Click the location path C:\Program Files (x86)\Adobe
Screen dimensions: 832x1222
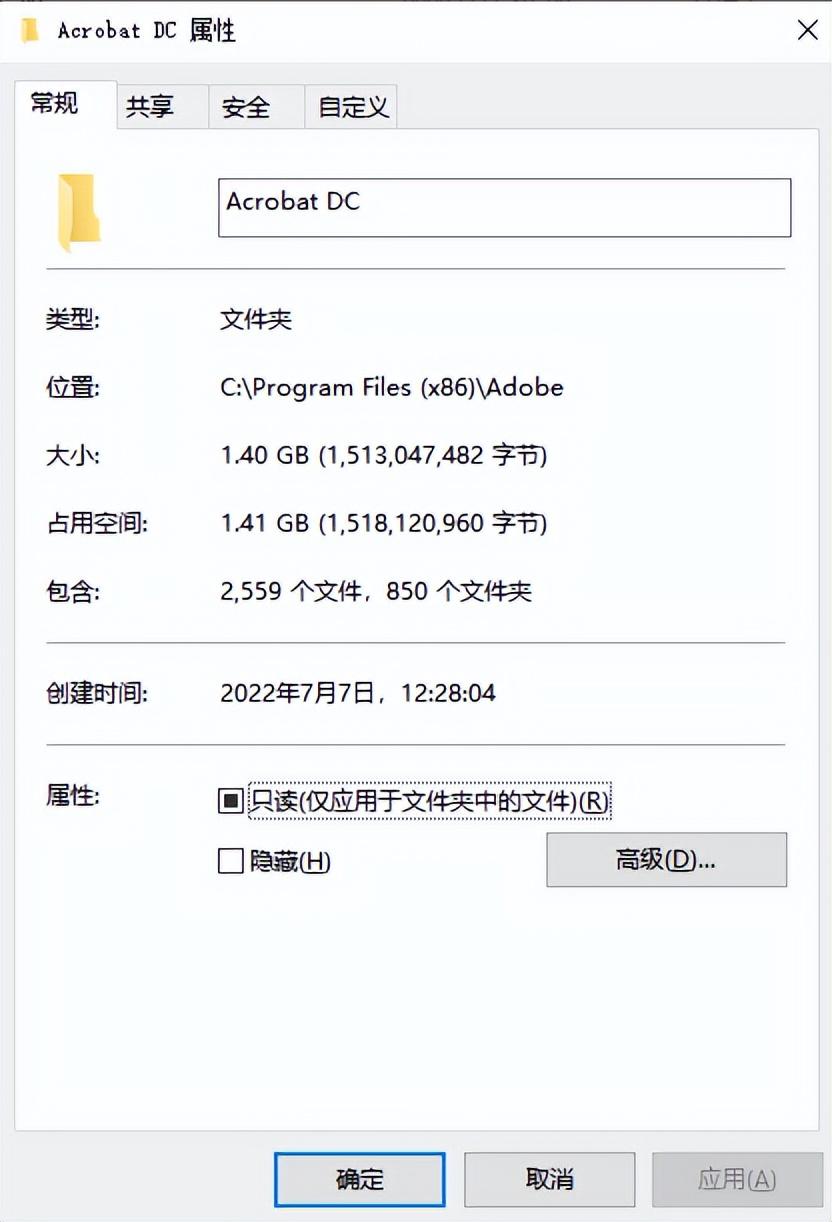pos(392,387)
